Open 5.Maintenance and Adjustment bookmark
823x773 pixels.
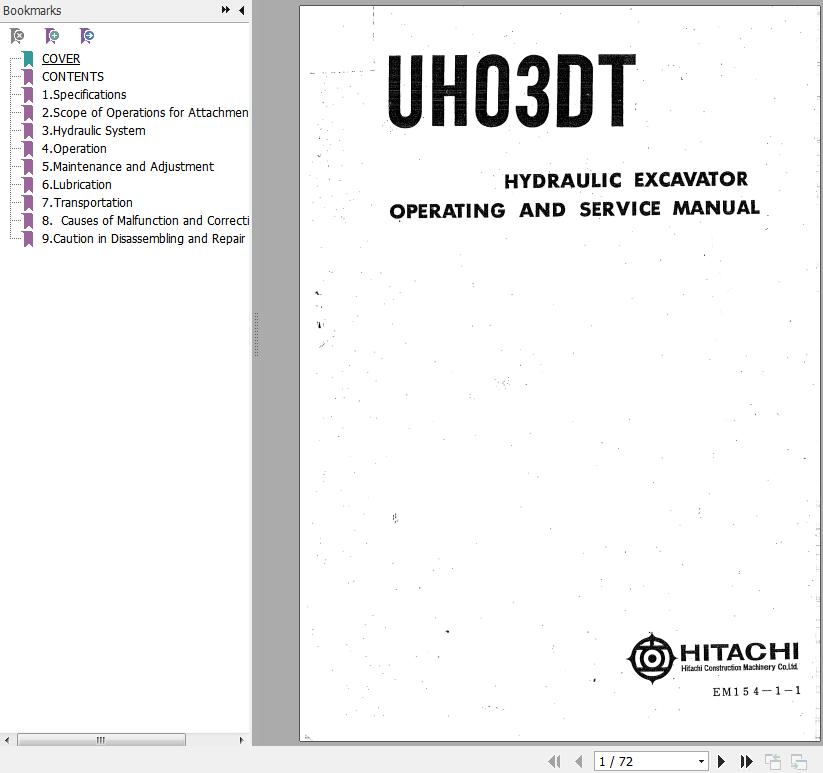[128, 166]
